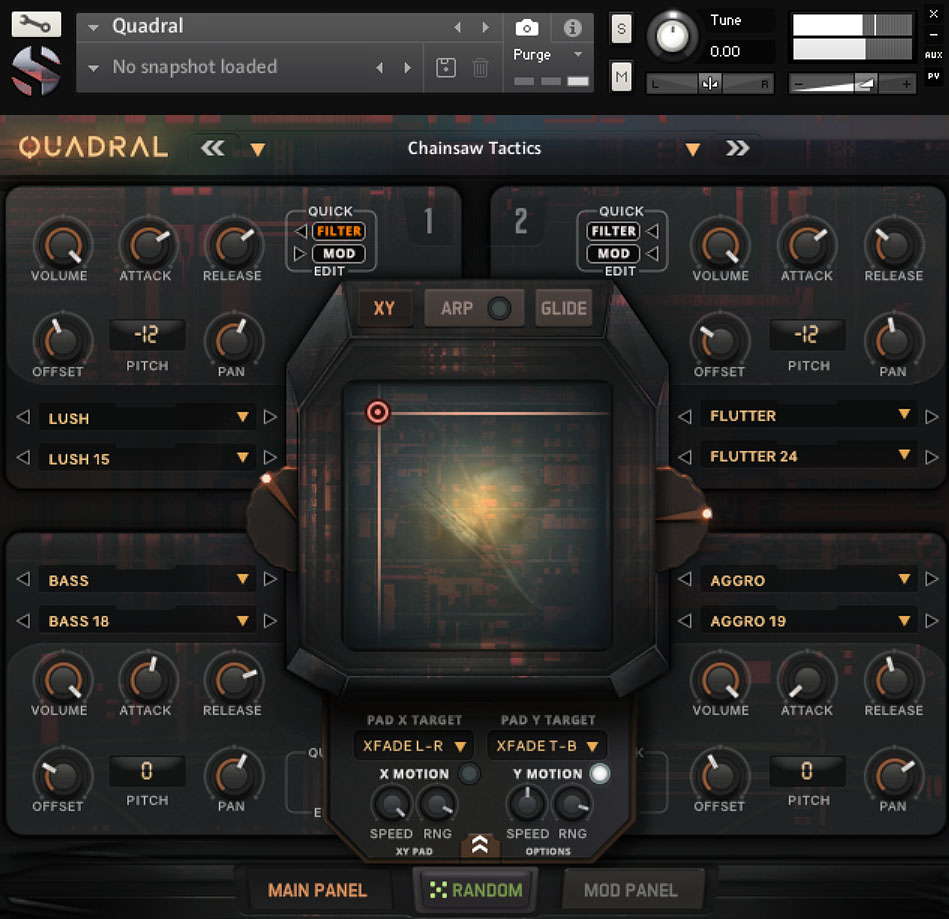
Task: Enable X MOTION toggle
Action: (468, 774)
